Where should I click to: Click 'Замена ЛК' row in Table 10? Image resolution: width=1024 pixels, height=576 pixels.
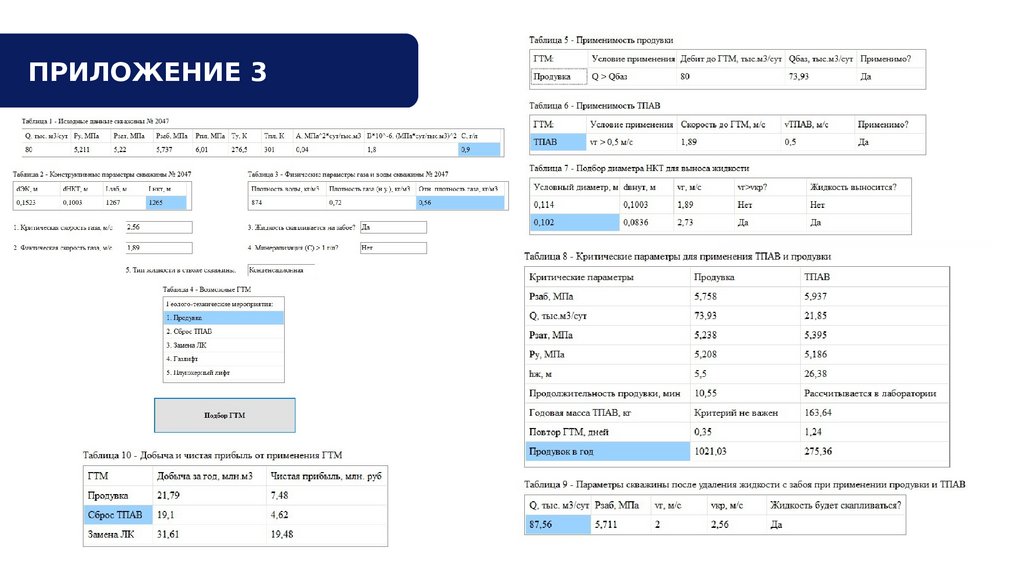pyautogui.click(x=235, y=534)
